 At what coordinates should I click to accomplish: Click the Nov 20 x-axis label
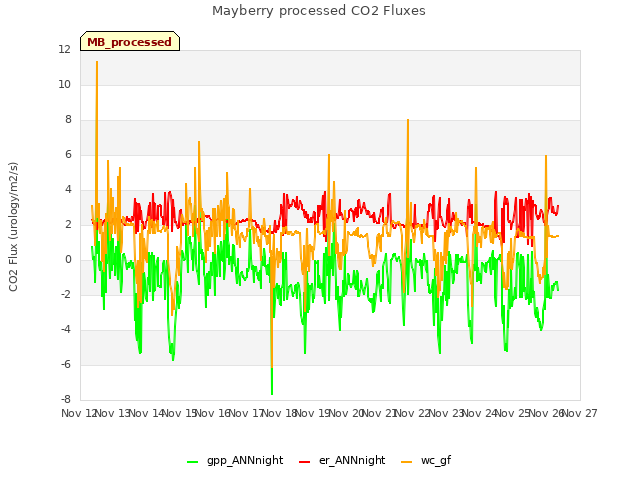pyautogui.click(x=346, y=413)
